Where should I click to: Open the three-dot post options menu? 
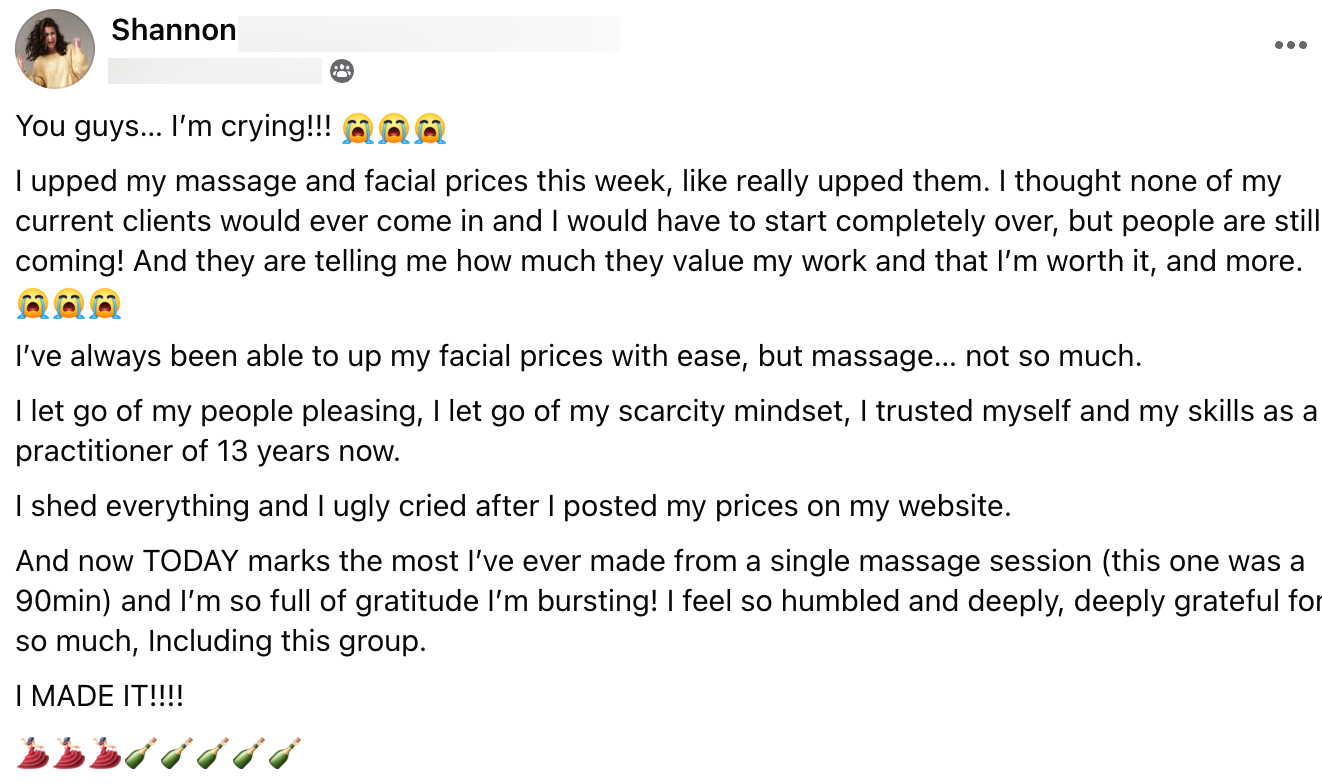tap(1290, 45)
